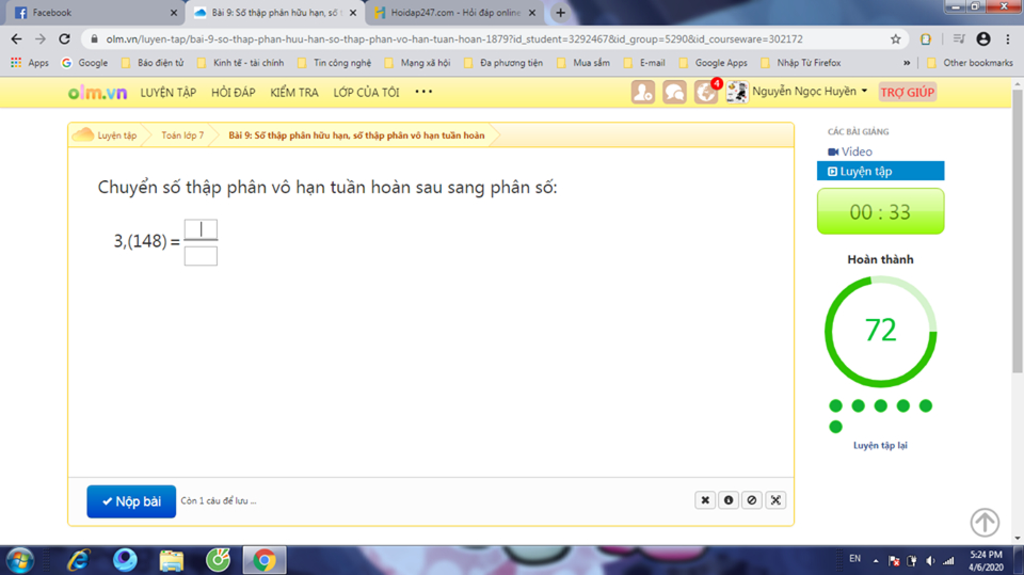
Task: Open Chrome profile icon
Action: click(983, 39)
